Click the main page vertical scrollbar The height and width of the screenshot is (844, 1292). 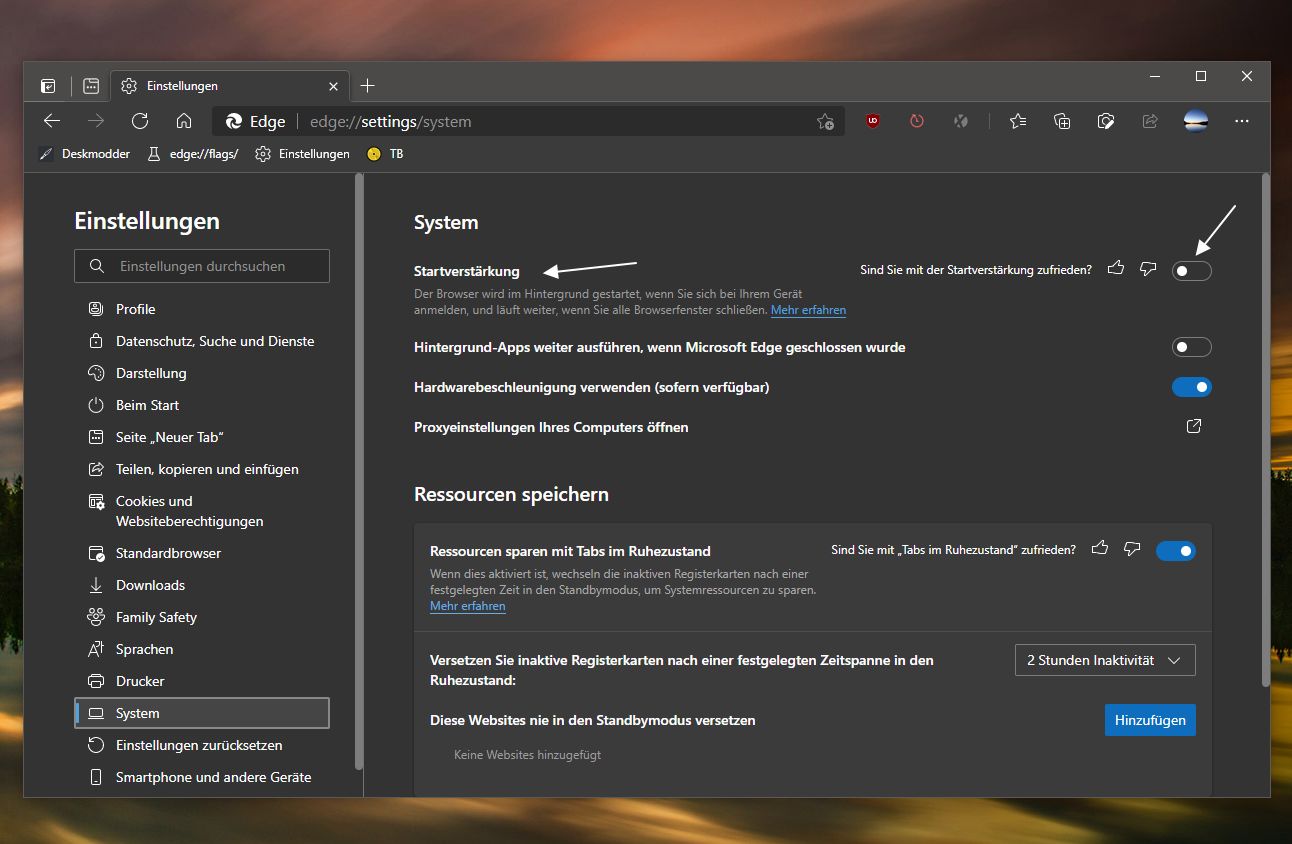pos(1266,430)
